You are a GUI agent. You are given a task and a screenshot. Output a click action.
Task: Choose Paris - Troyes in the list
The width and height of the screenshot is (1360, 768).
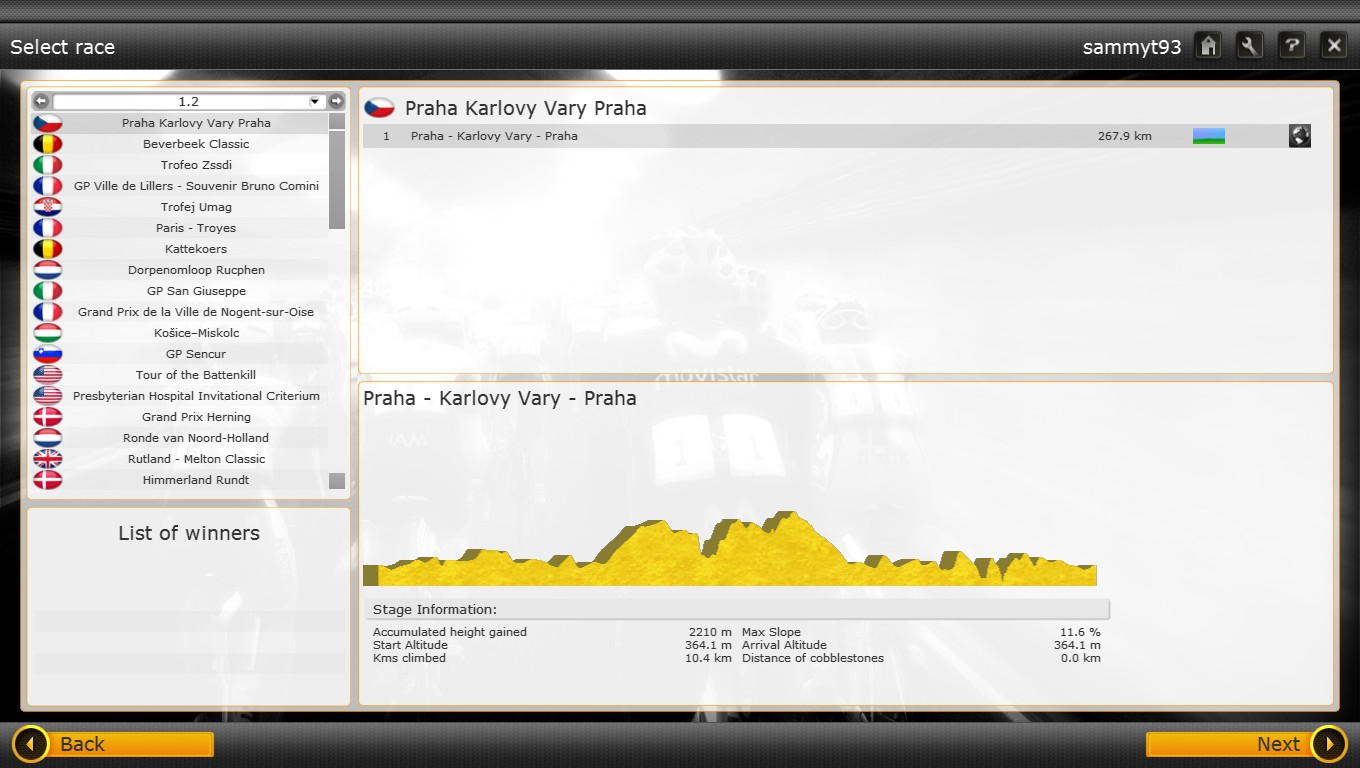coord(196,228)
